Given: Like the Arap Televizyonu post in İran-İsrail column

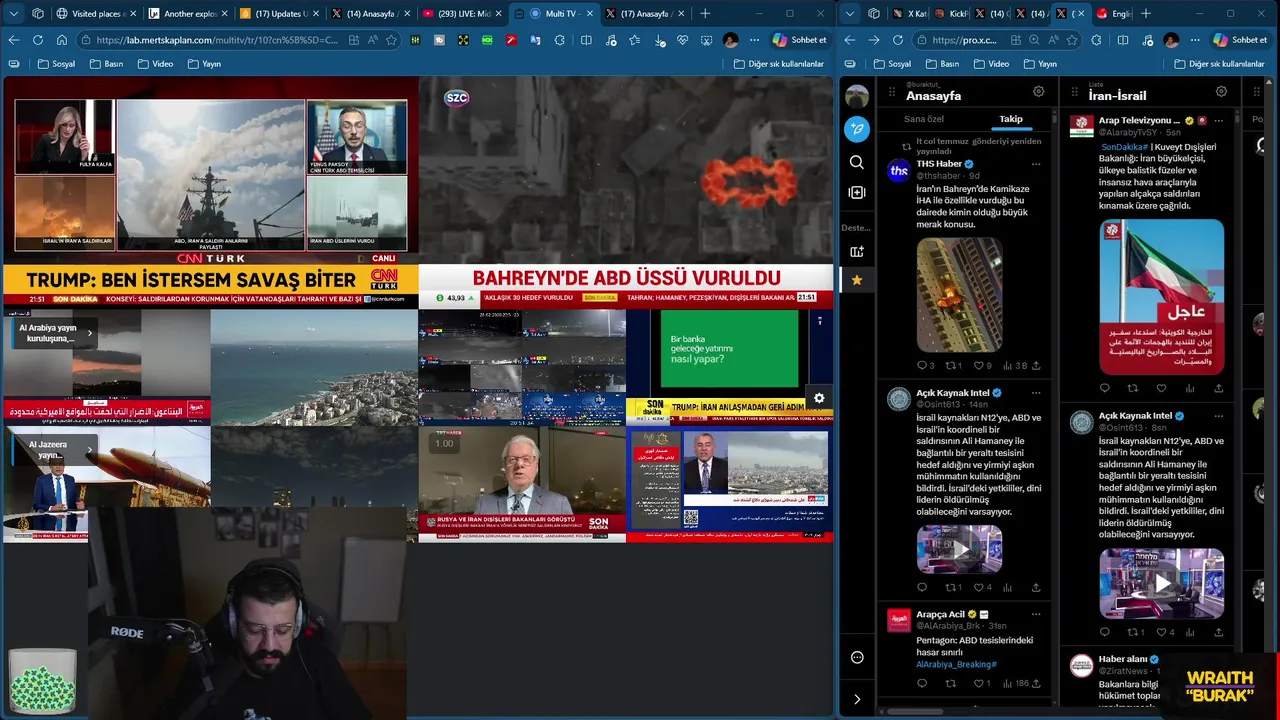Looking at the screenshot, I should point(1161,388).
